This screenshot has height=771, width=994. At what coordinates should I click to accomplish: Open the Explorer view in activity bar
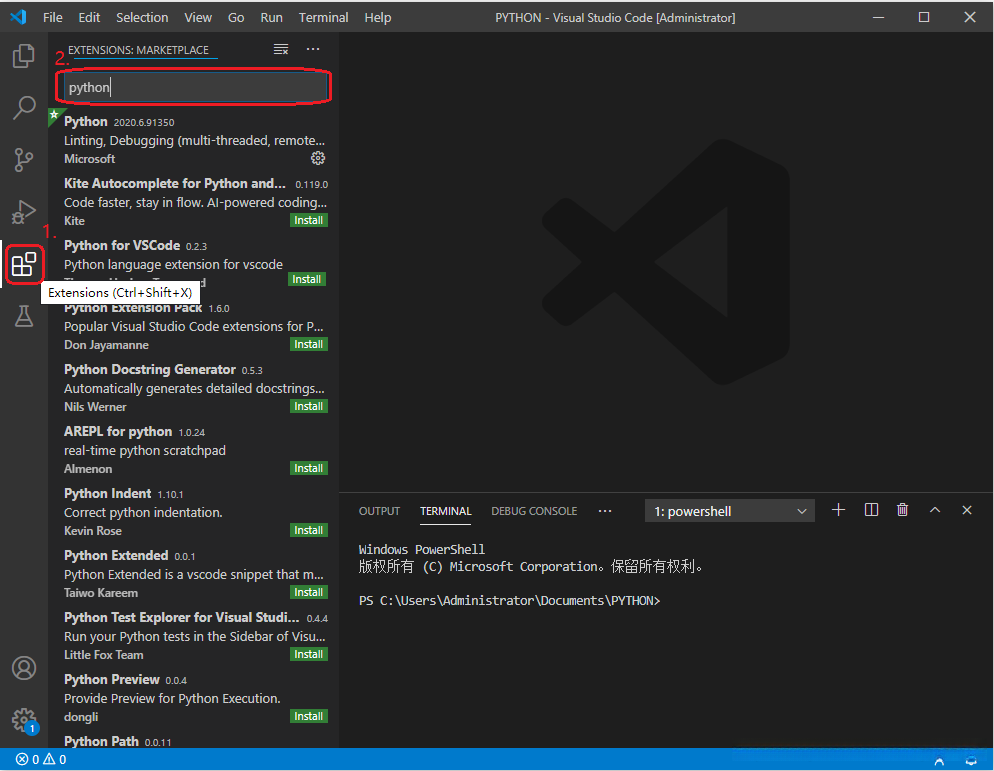pos(24,56)
